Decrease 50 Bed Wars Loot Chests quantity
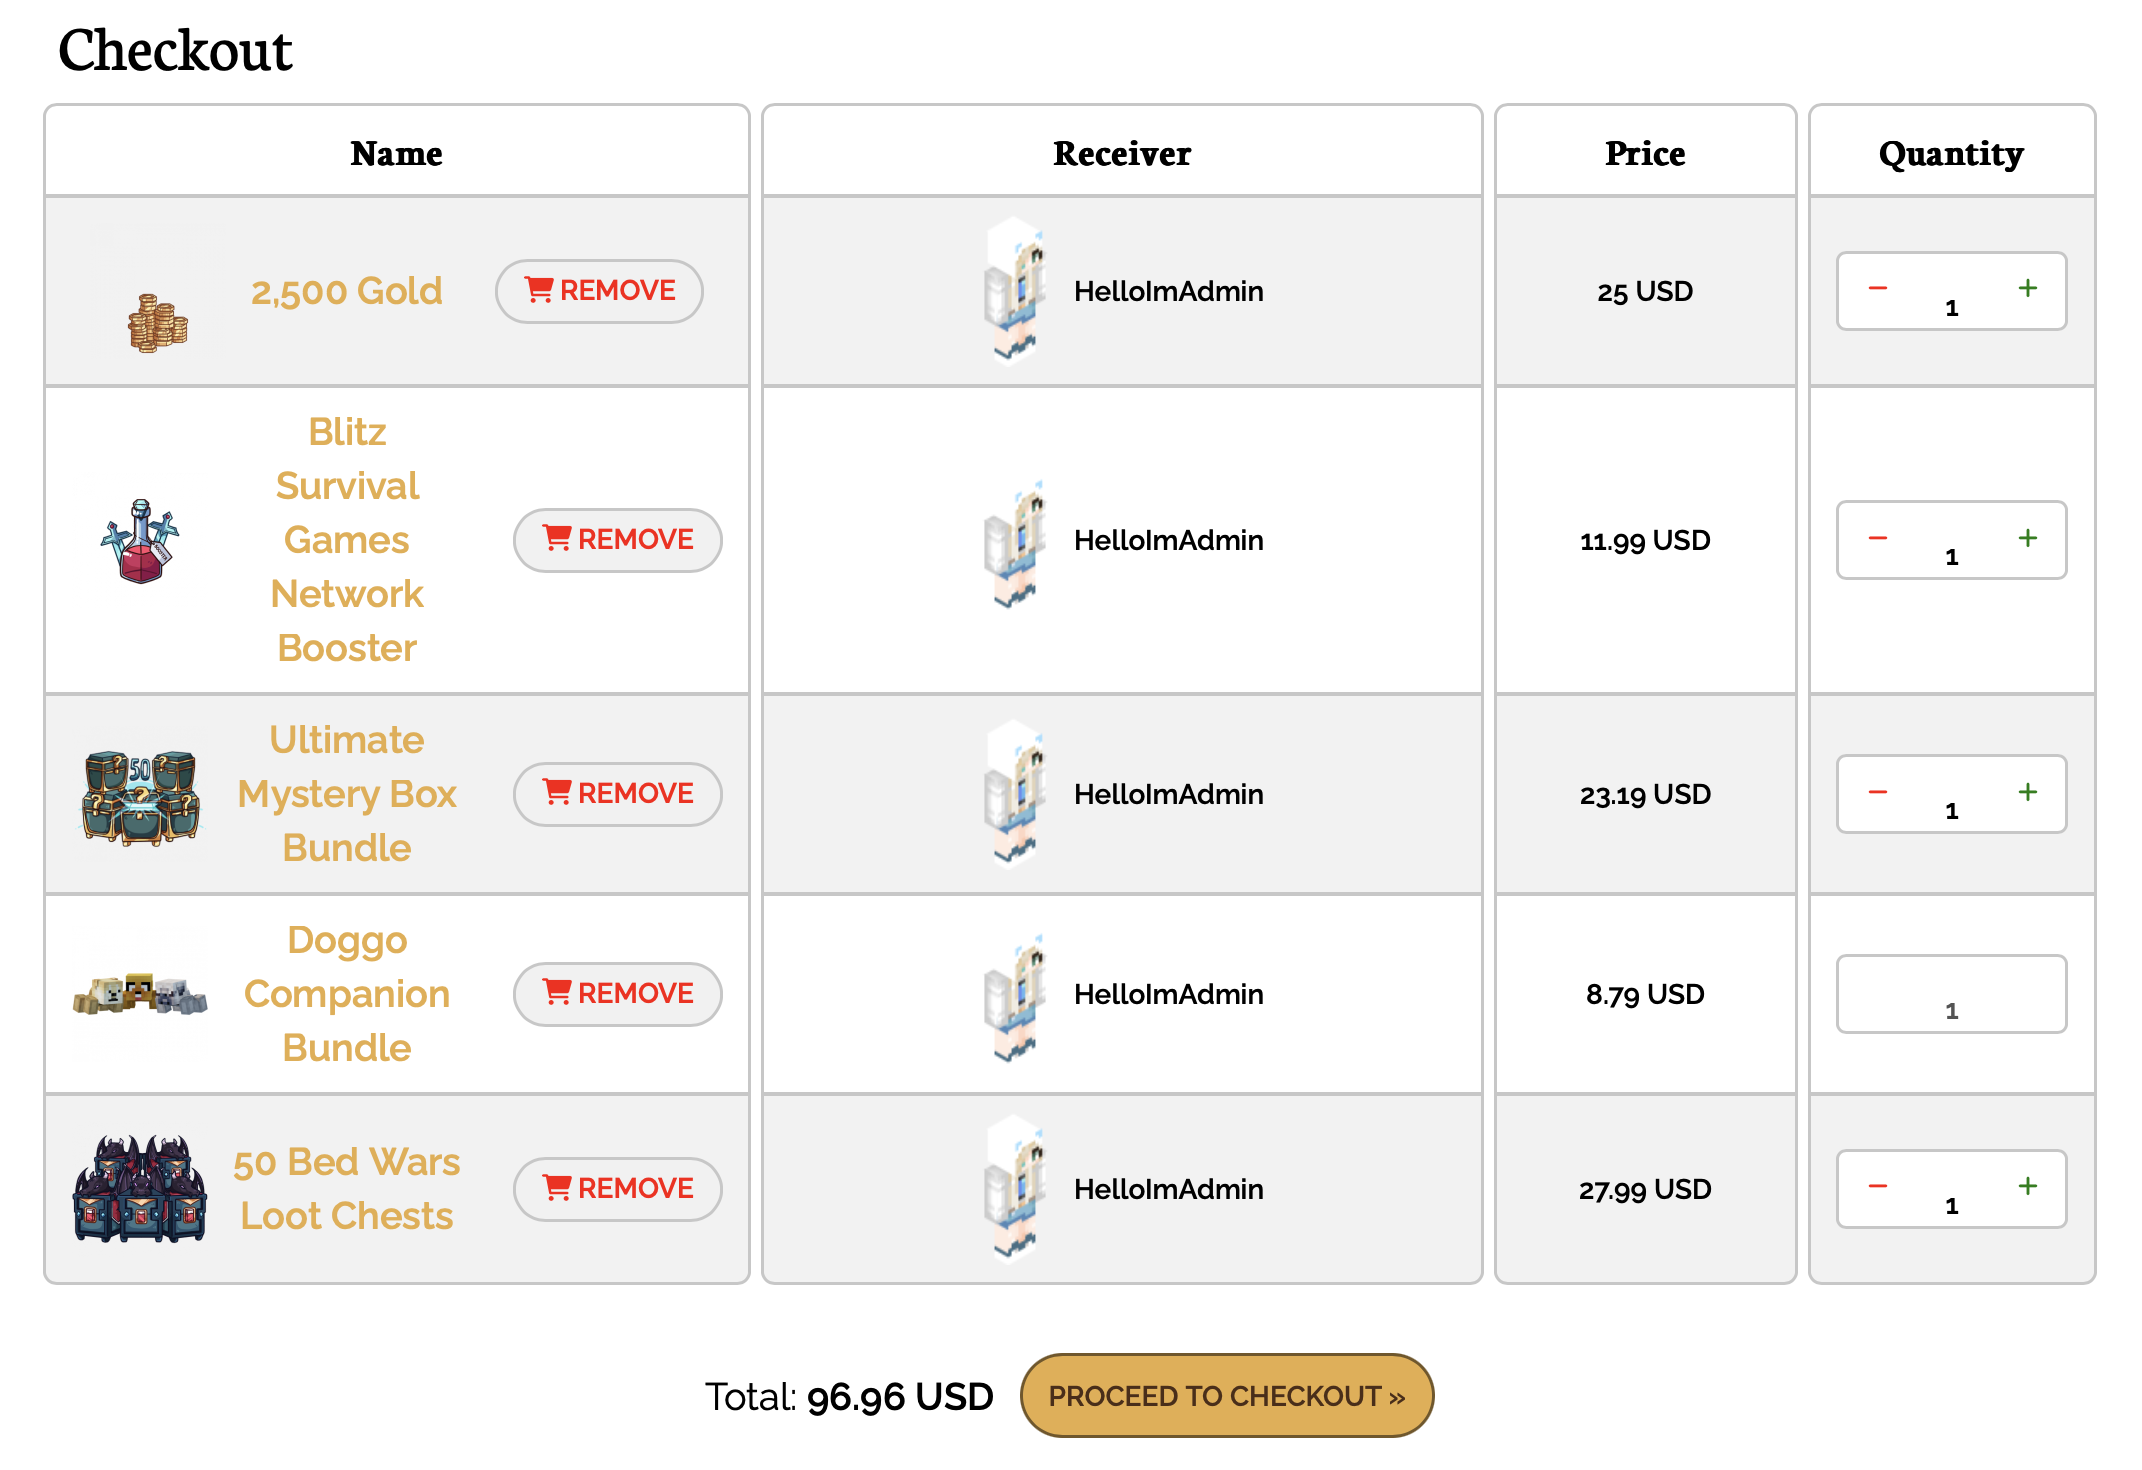This screenshot has width=2142, height=1470. pyautogui.click(x=1878, y=1186)
